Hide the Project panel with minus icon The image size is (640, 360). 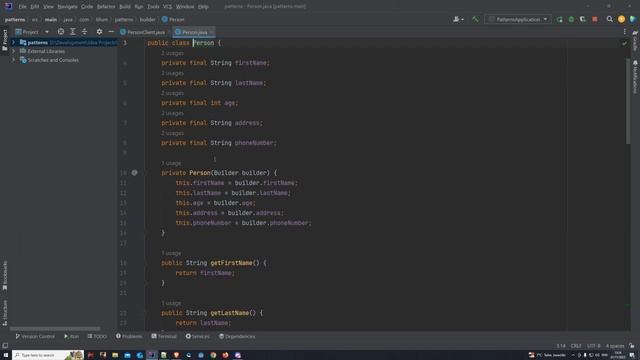coord(111,31)
